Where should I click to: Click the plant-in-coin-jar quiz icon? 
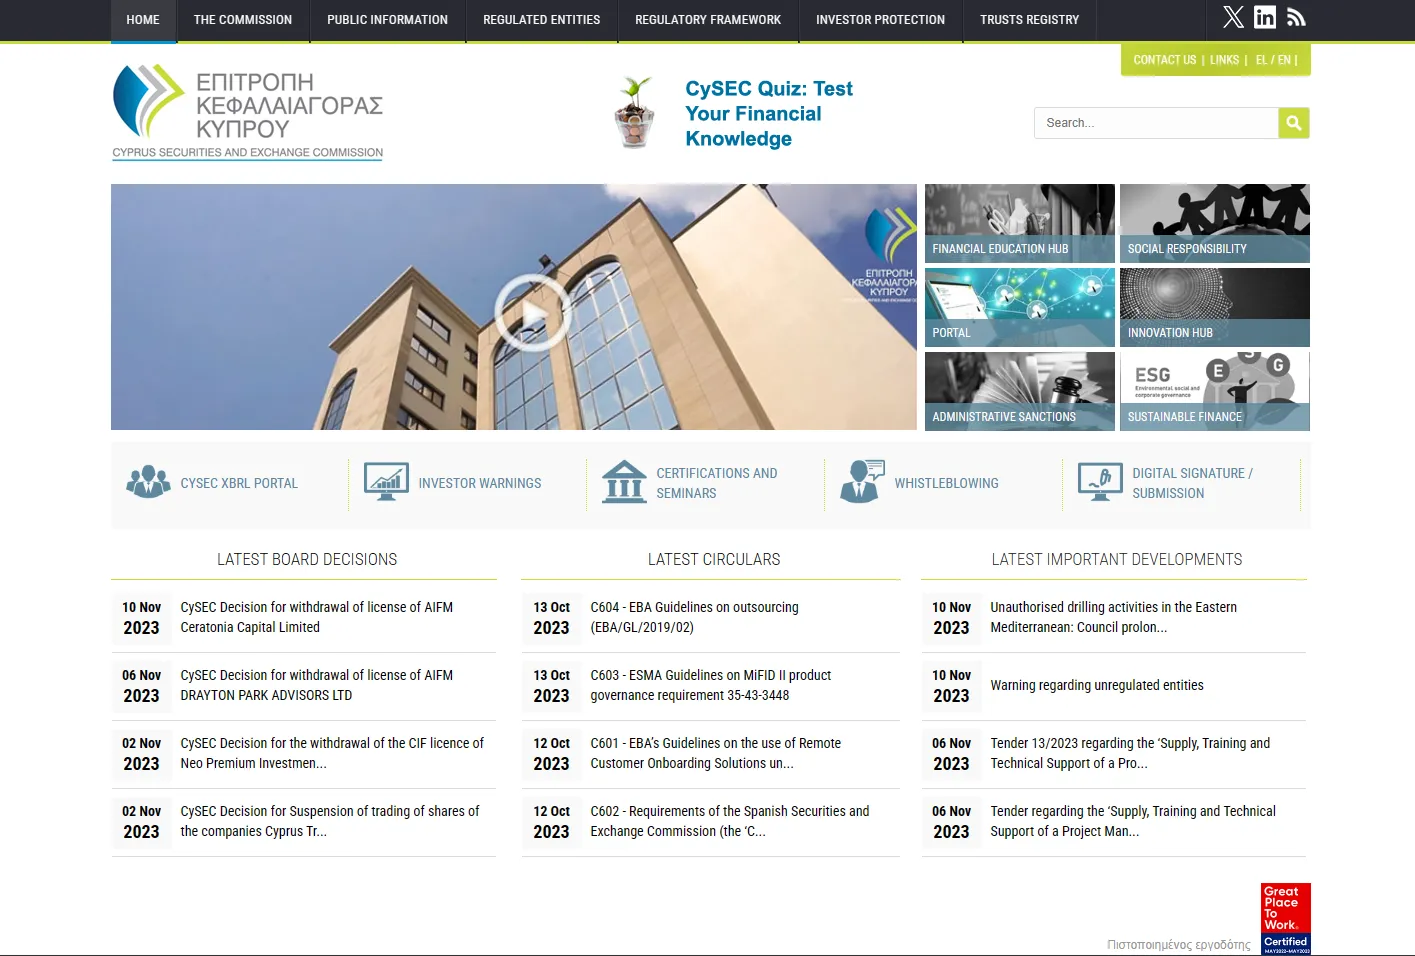coord(634,113)
